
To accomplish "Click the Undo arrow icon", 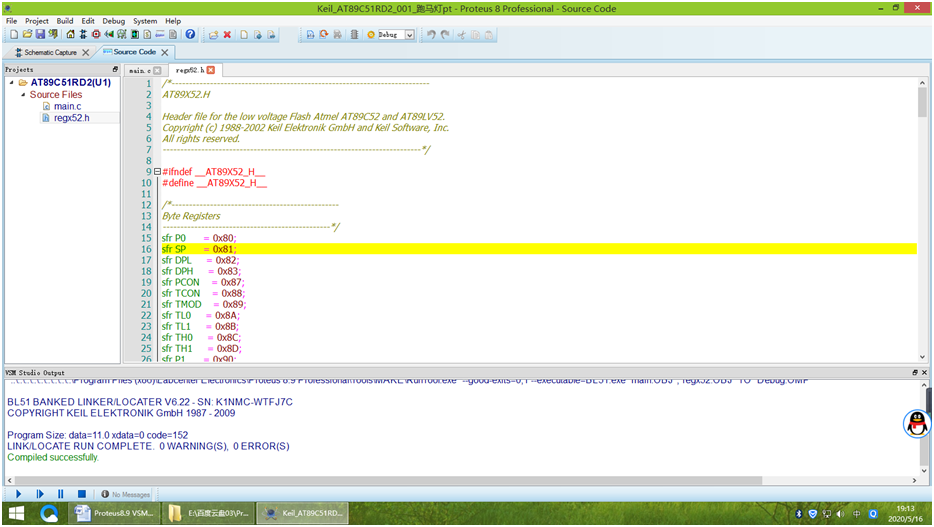I will pyautogui.click(x=431, y=35).
